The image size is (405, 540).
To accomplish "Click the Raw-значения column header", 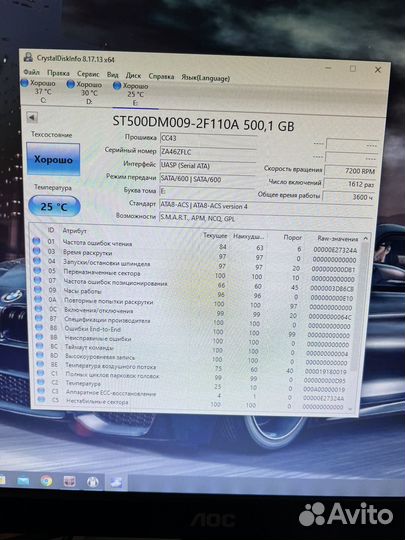I will (x=338, y=238).
